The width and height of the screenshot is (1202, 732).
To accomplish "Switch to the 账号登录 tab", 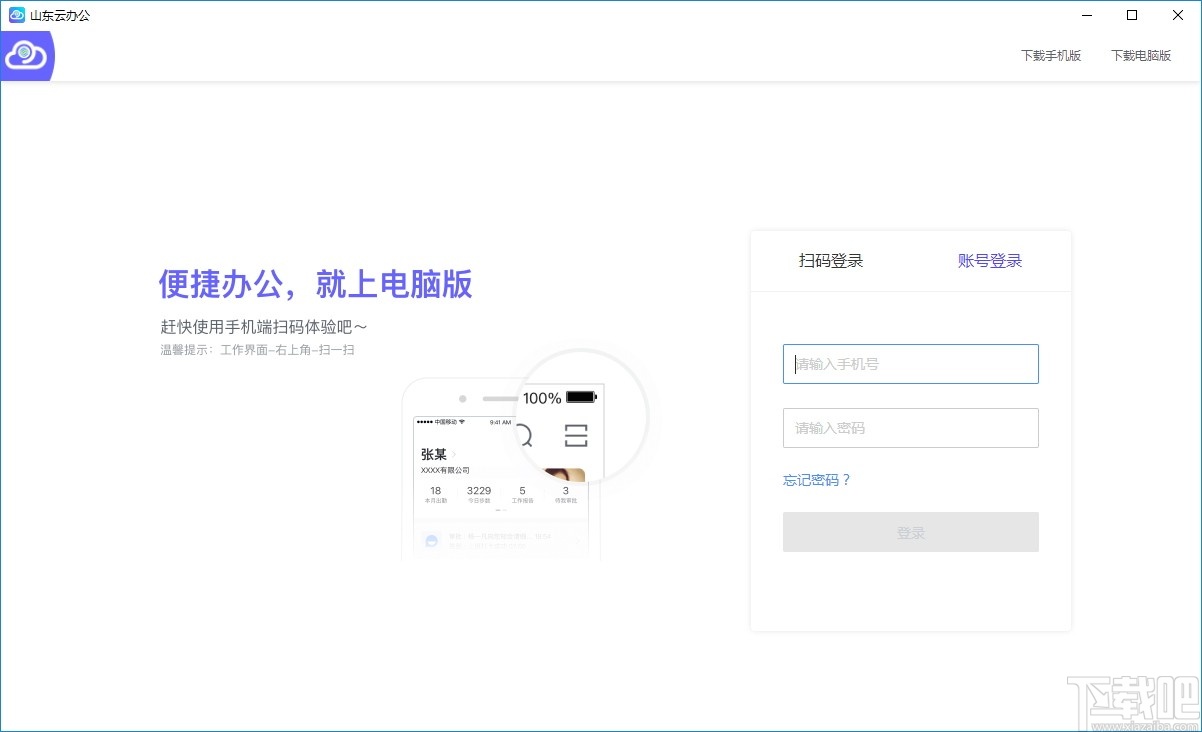I will click(x=989, y=260).
